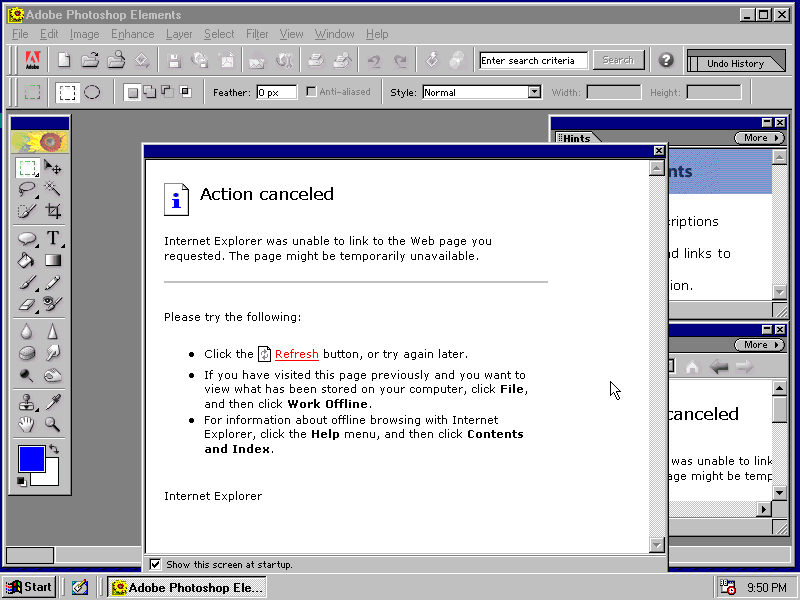Open the Filter menu
800x600 pixels.
click(257, 34)
